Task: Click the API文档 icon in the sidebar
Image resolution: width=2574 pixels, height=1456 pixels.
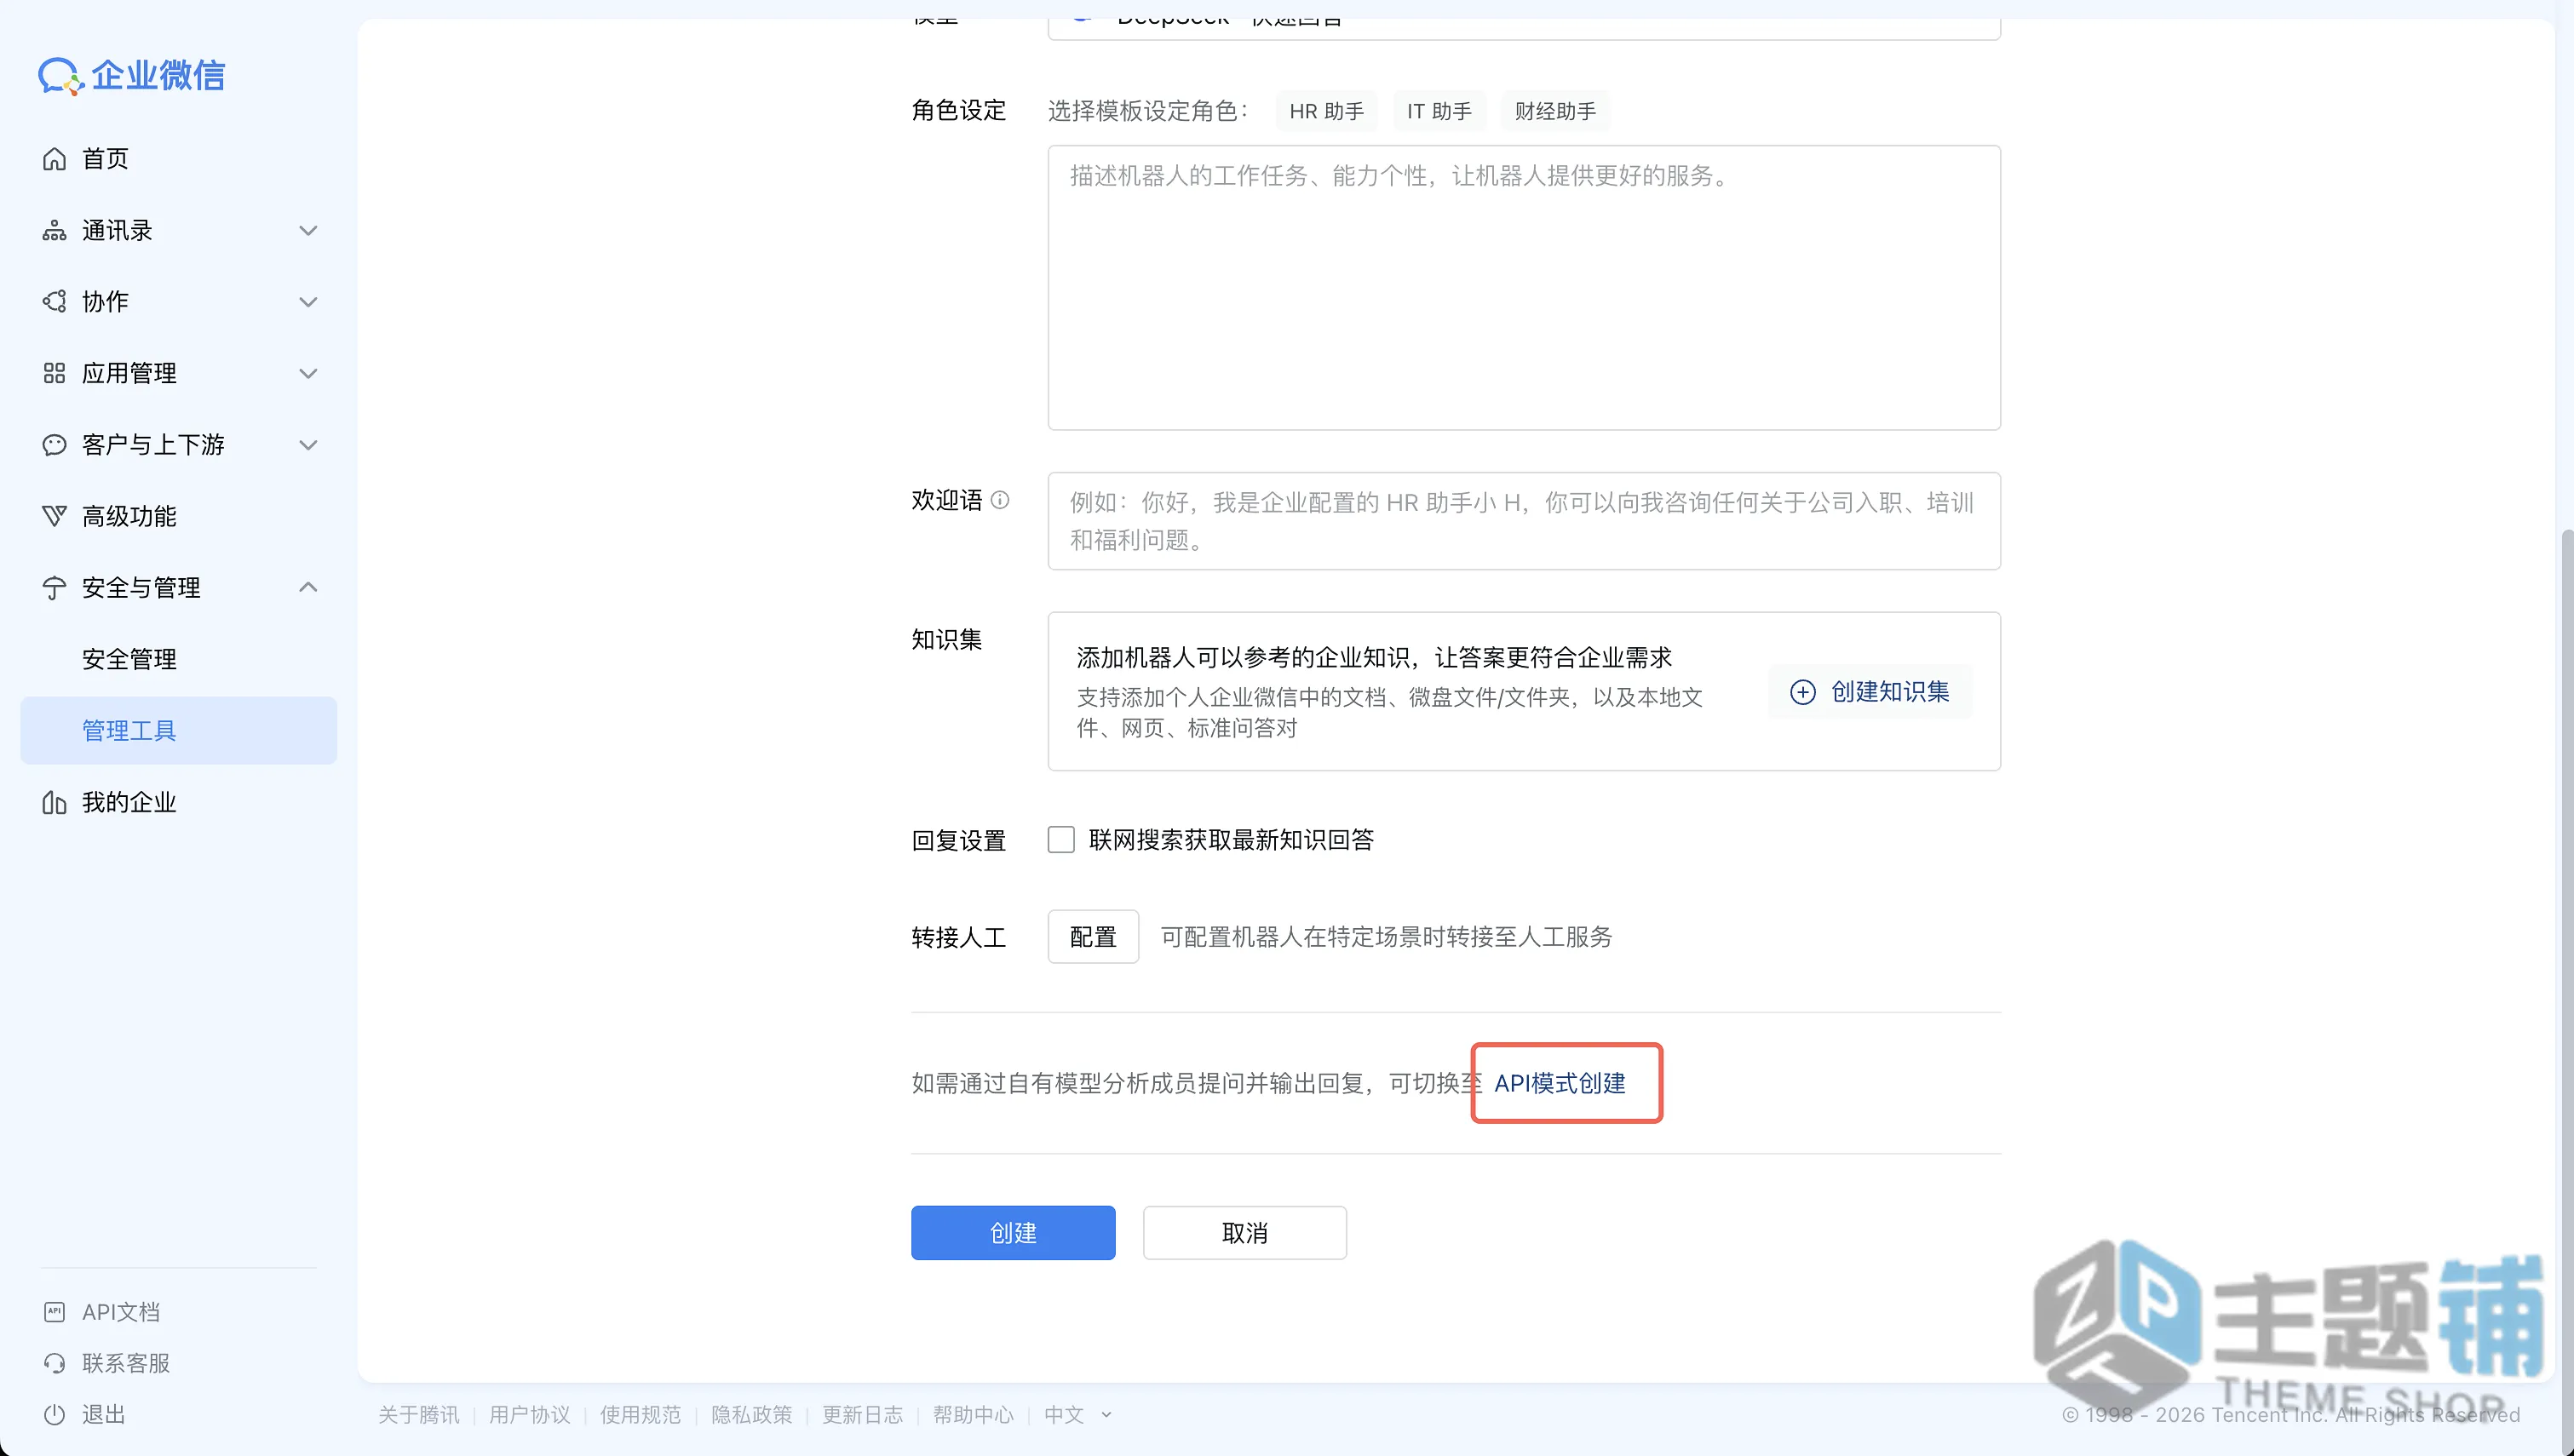Action: [x=54, y=1312]
